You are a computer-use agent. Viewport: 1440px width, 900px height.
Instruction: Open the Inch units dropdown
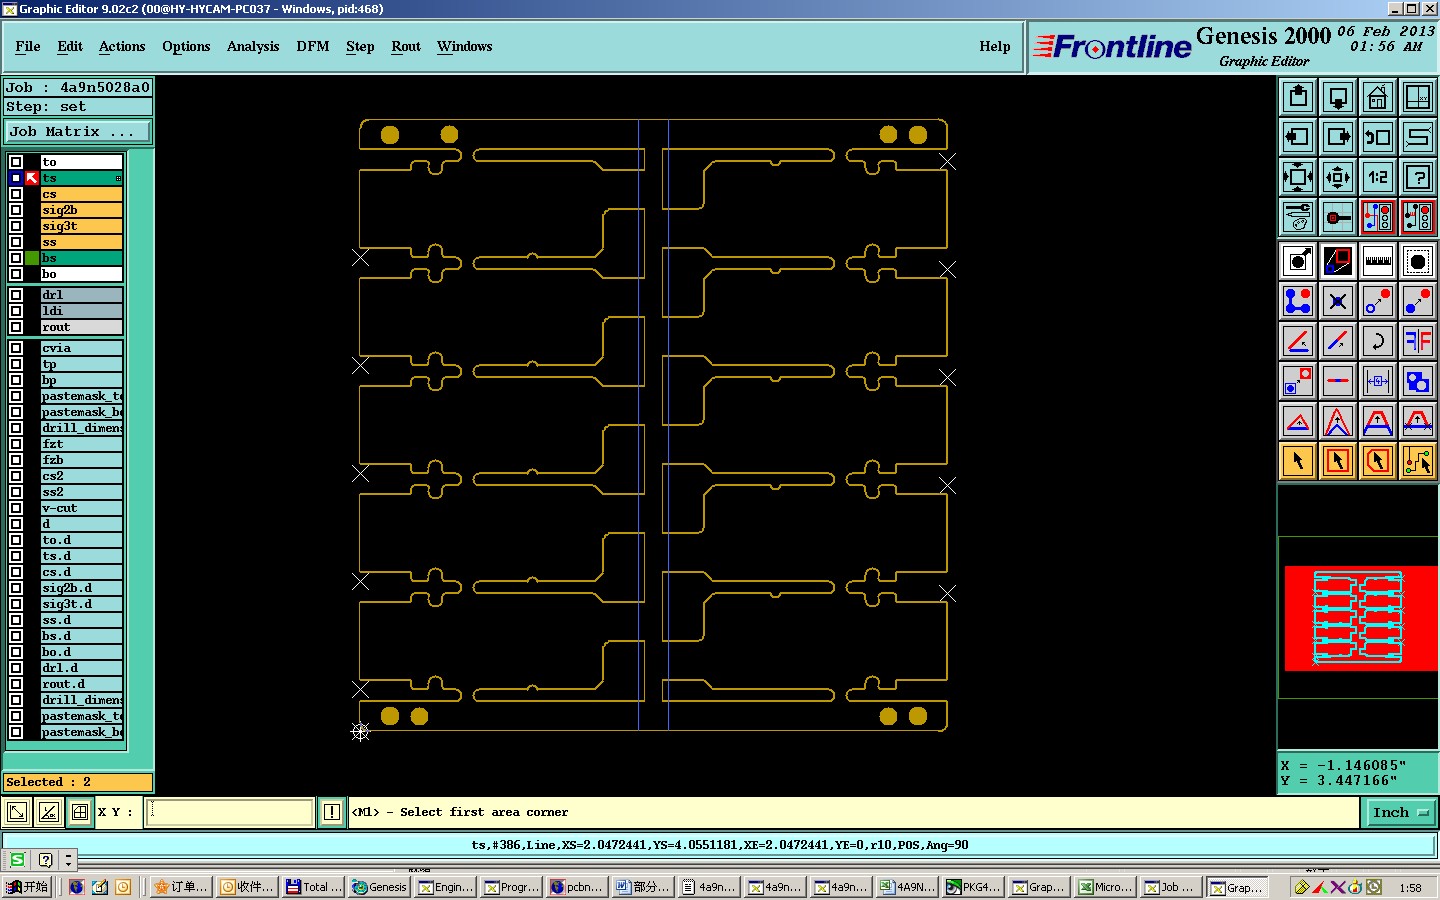tap(1400, 812)
